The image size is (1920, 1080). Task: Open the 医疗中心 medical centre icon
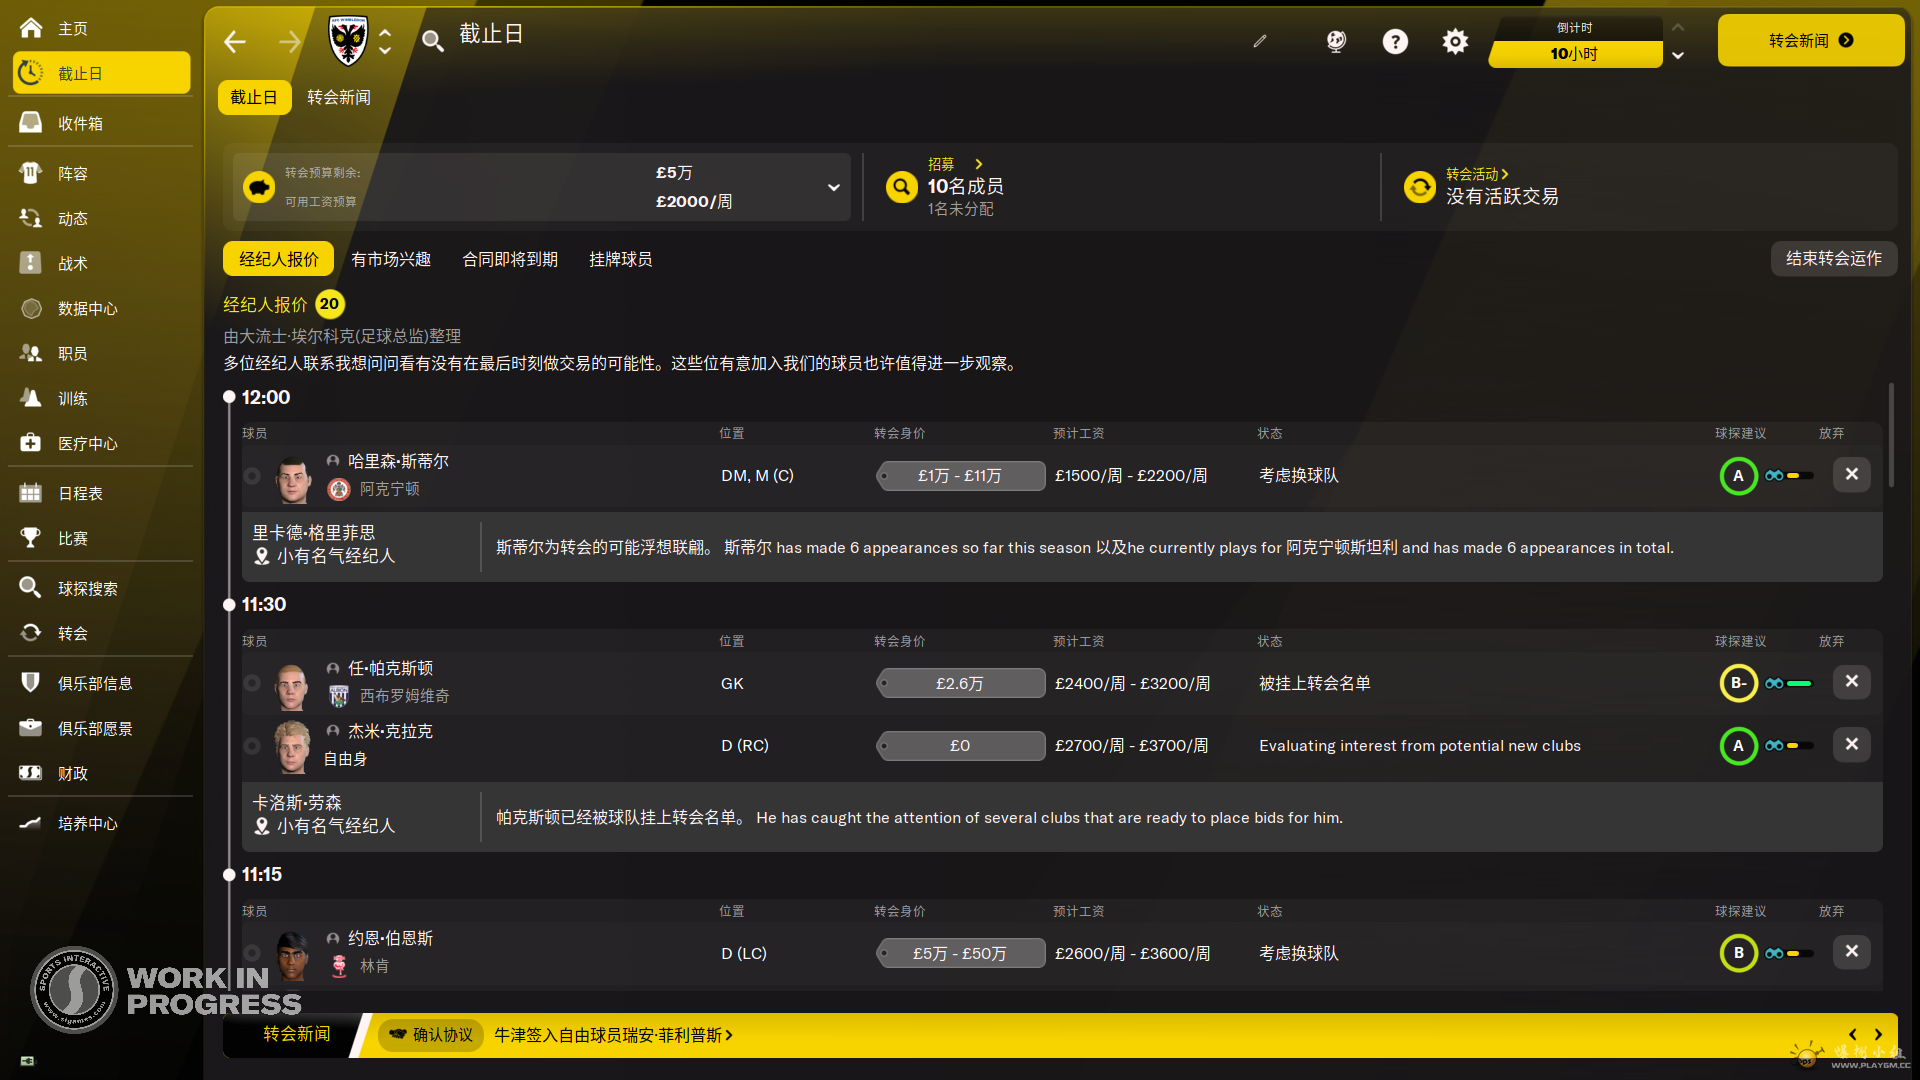pyautogui.click(x=31, y=443)
